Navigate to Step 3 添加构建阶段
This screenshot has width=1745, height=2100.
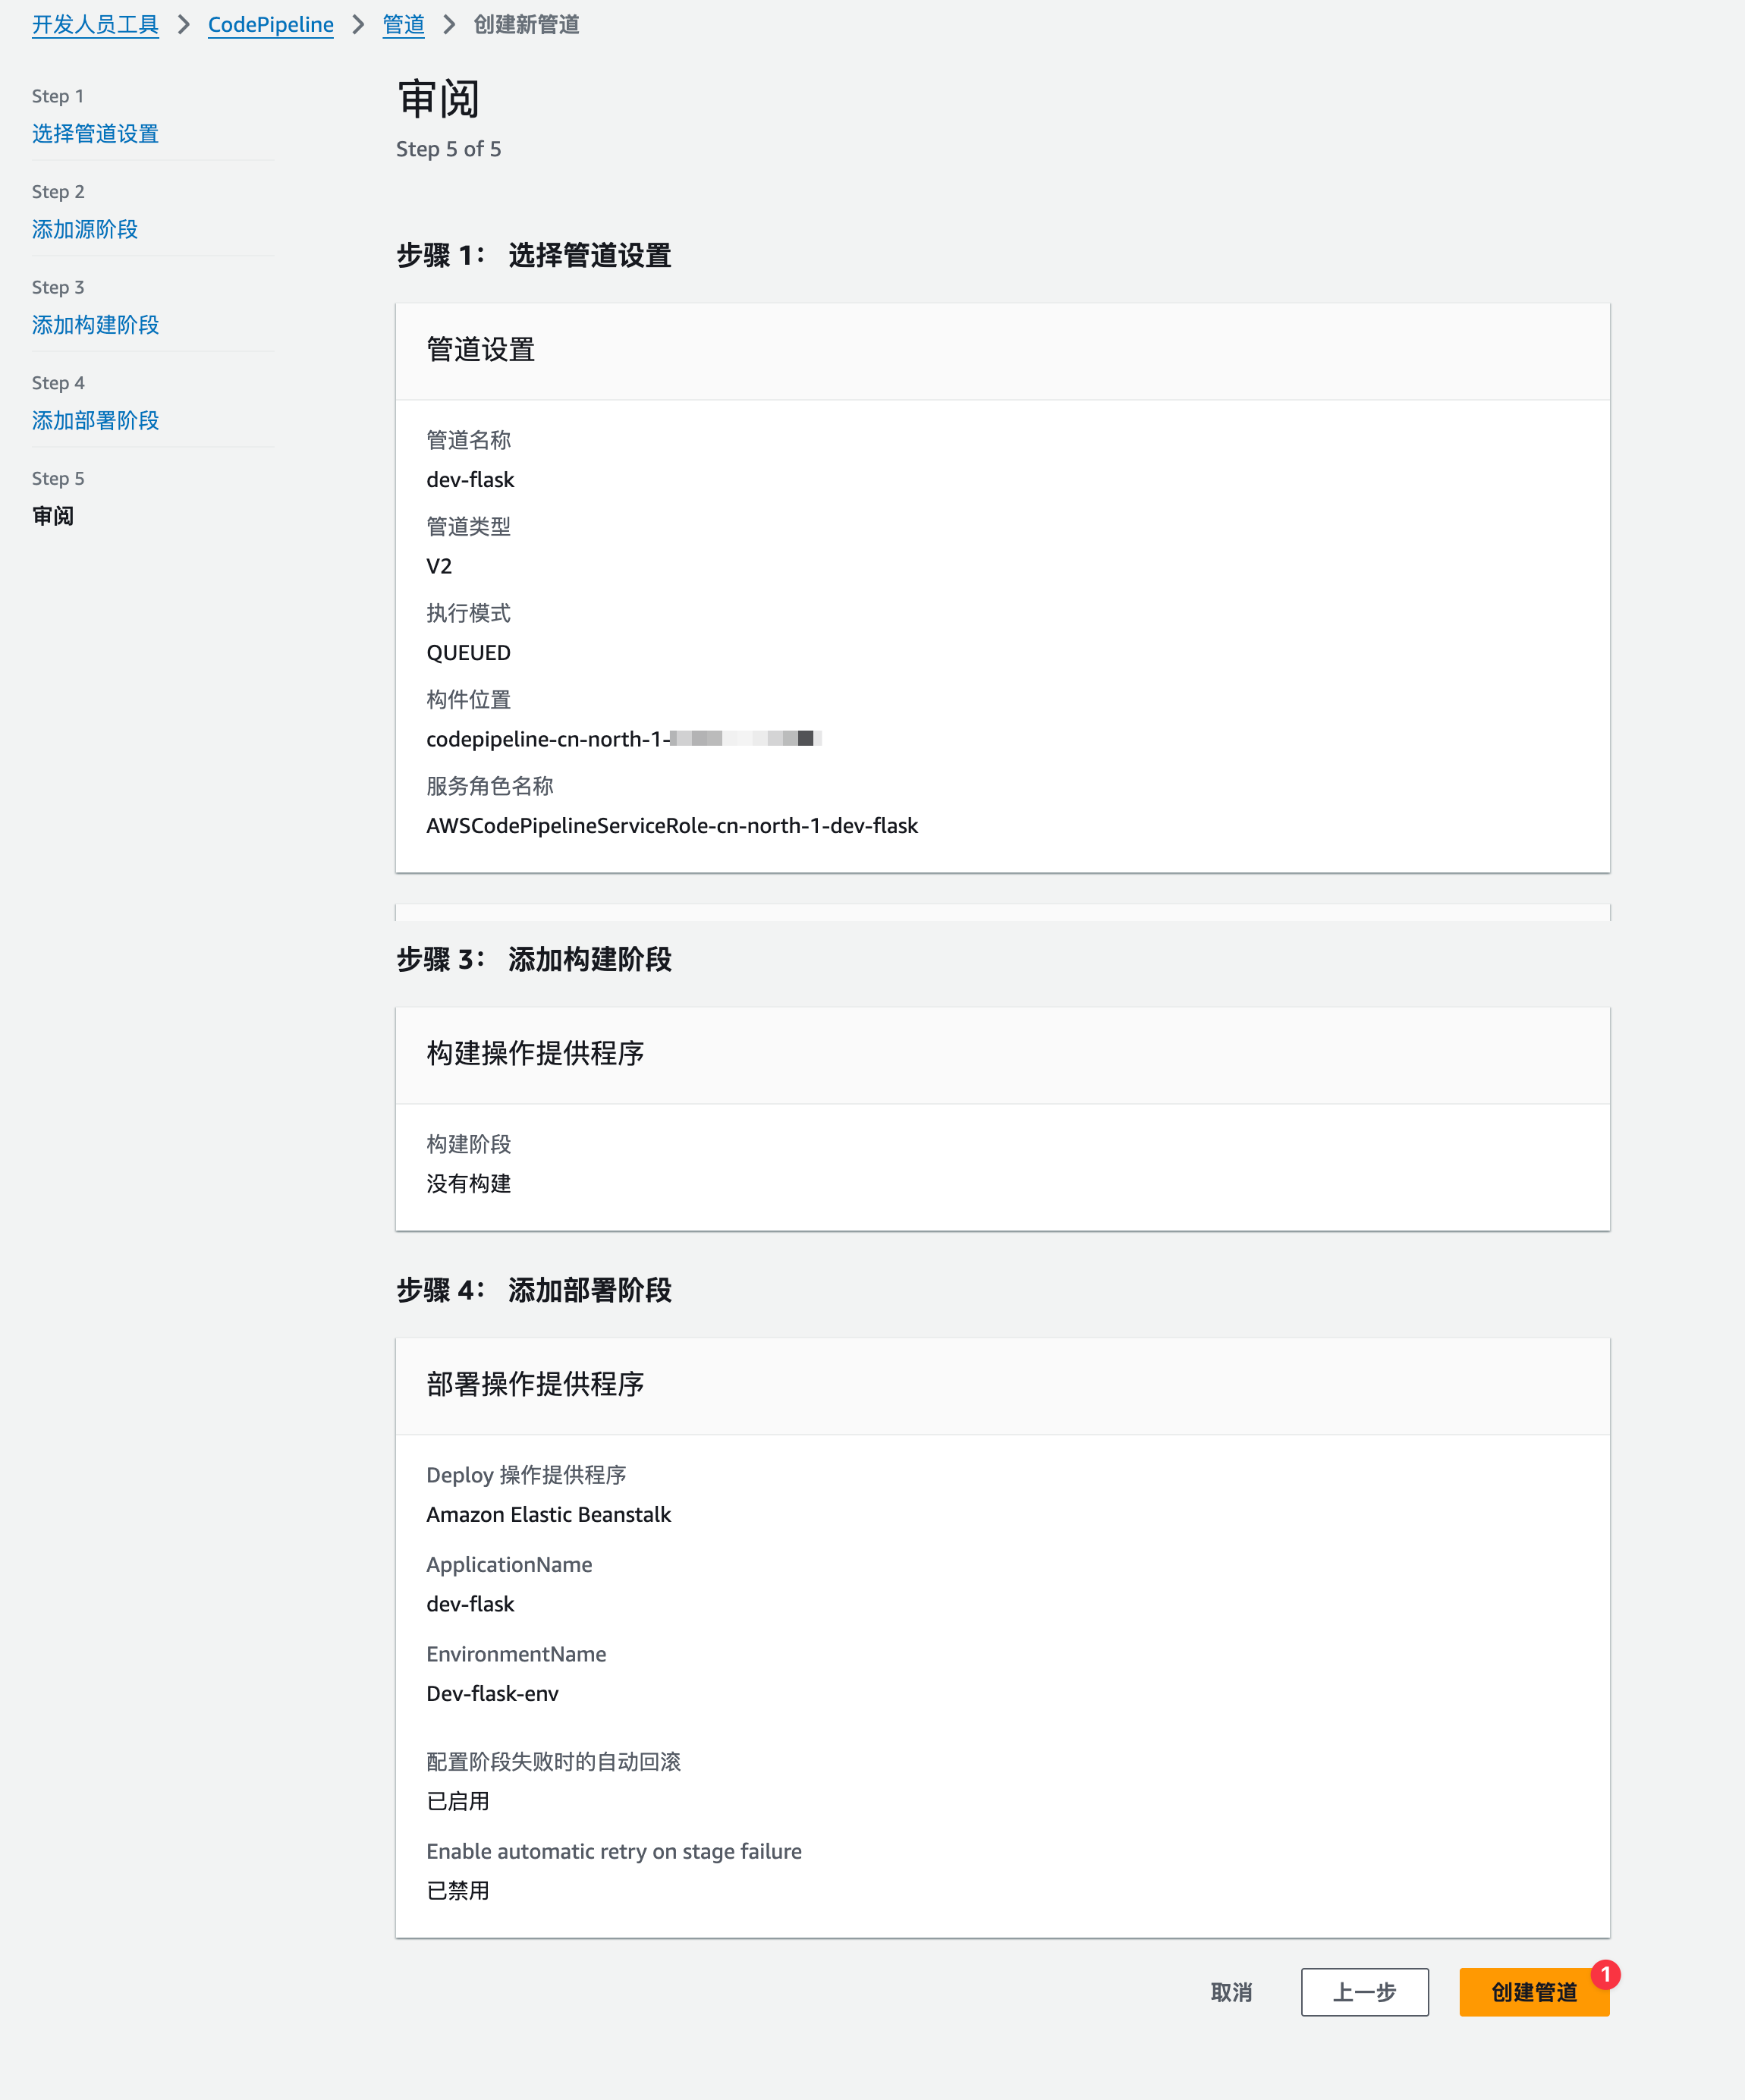[x=95, y=325]
